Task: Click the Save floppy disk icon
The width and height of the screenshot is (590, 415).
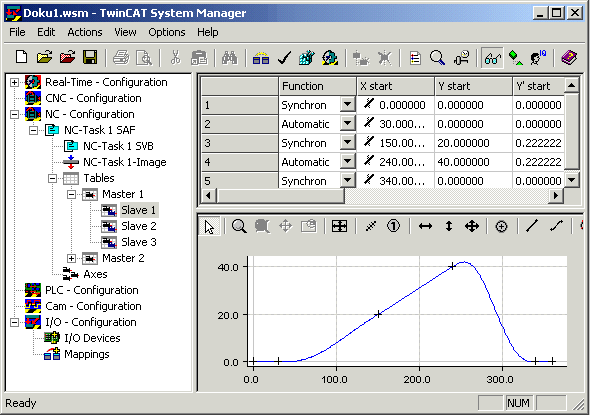Action: pos(90,58)
